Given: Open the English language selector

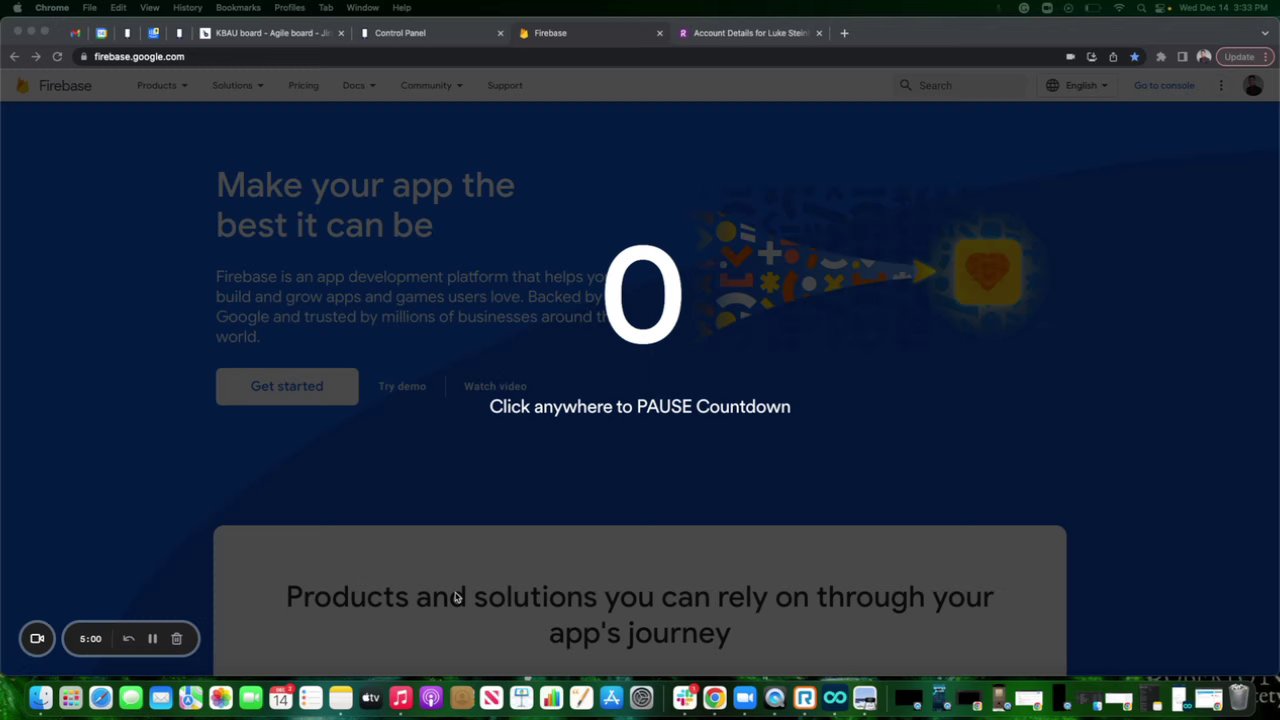Looking at the screenshot, I should click(1077, 86).
